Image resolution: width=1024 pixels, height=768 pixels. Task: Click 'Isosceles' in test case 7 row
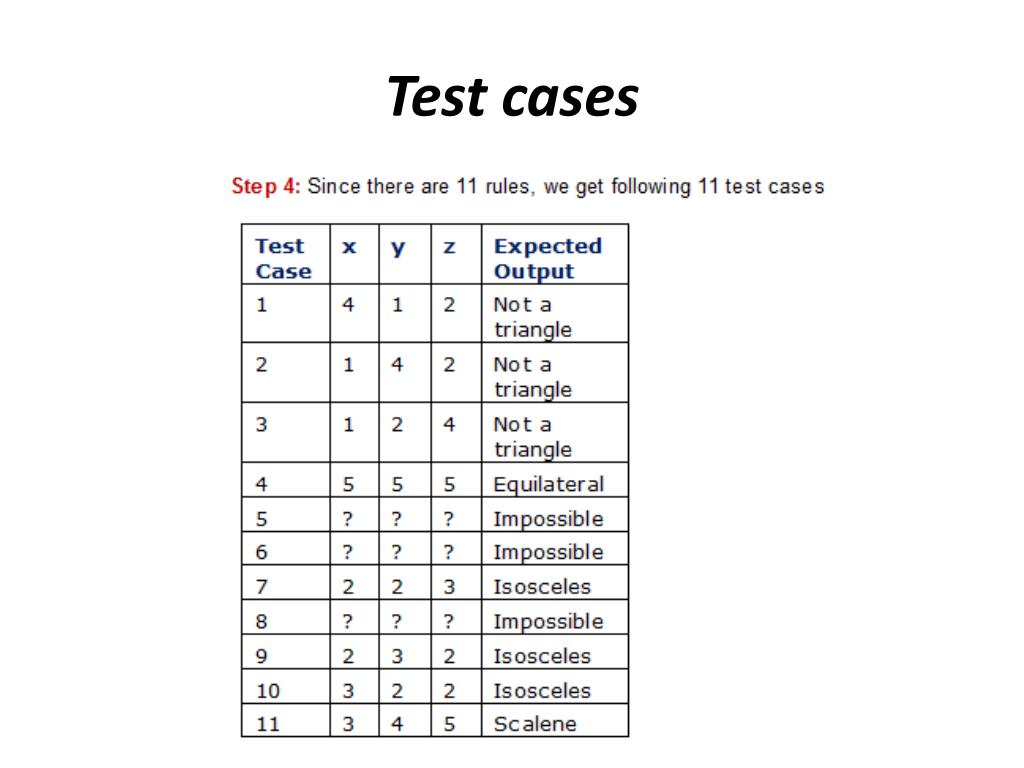(542, 587)
